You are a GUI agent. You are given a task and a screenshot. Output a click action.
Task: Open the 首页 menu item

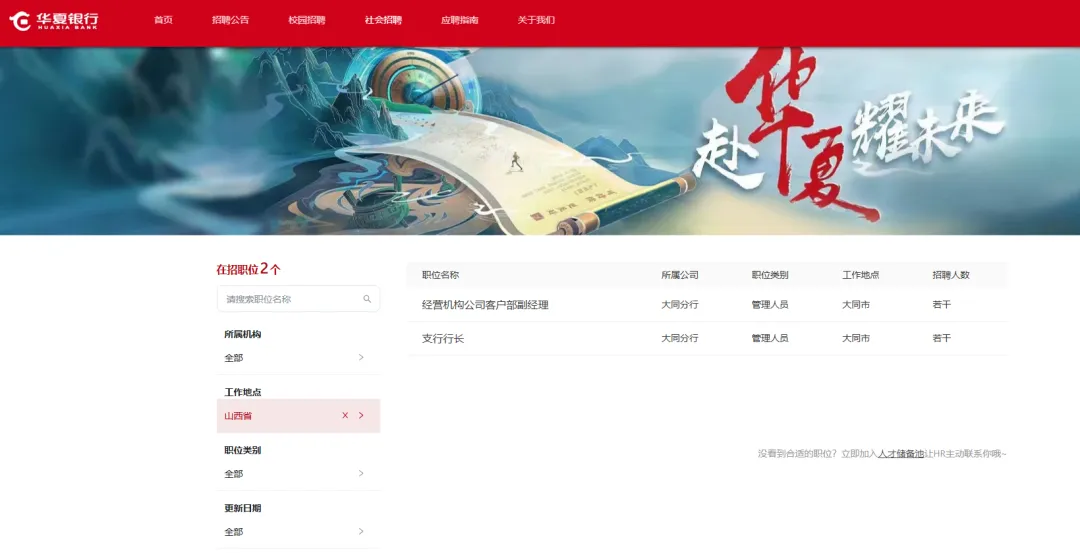[x=163, y=20]
